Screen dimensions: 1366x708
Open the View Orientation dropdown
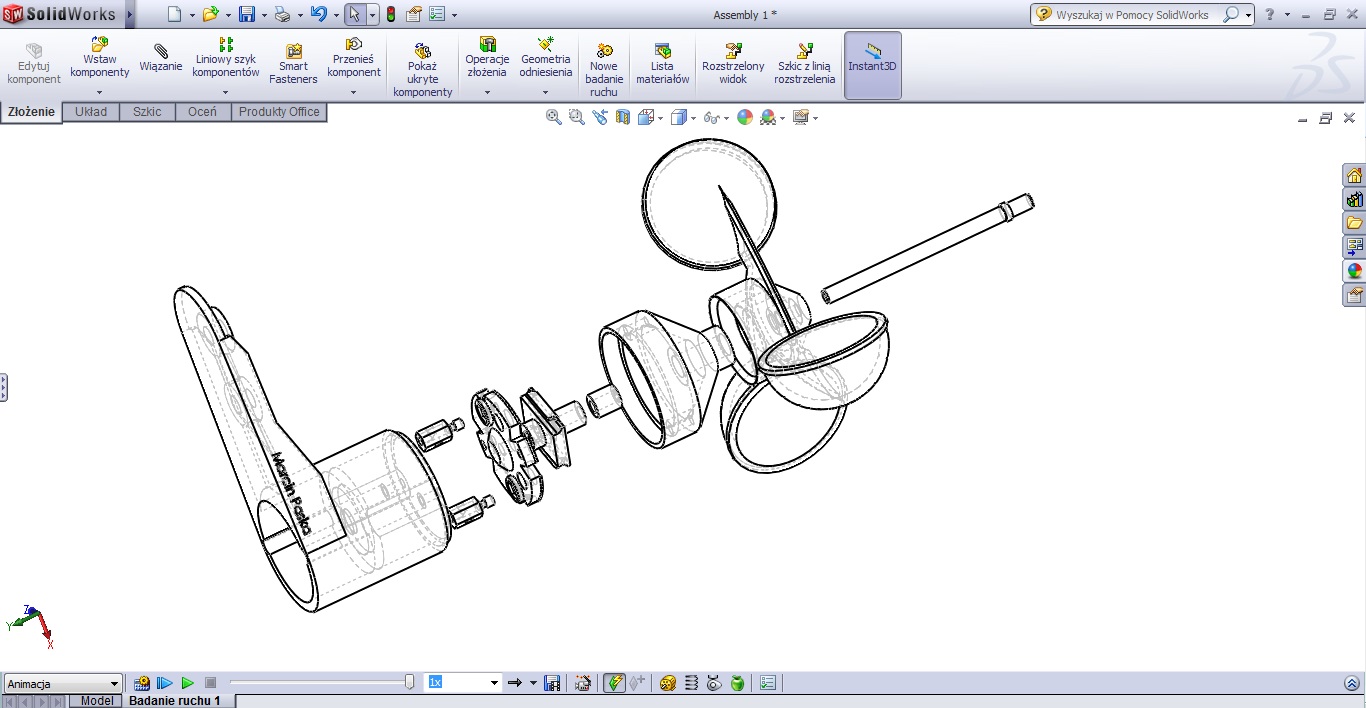[659, 118]
